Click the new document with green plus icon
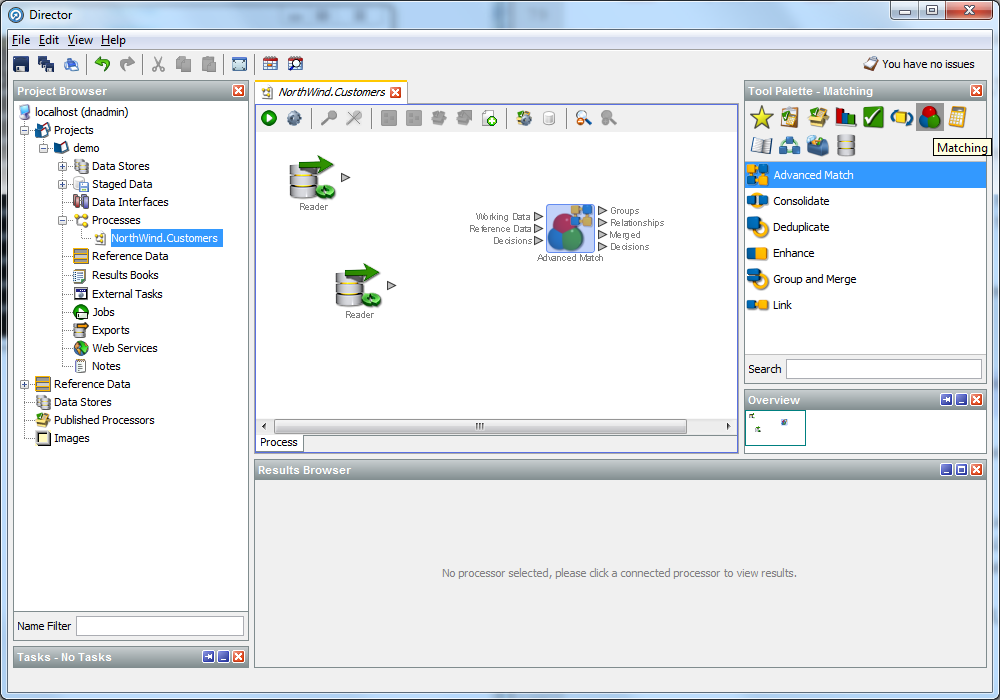 (489, 118)
